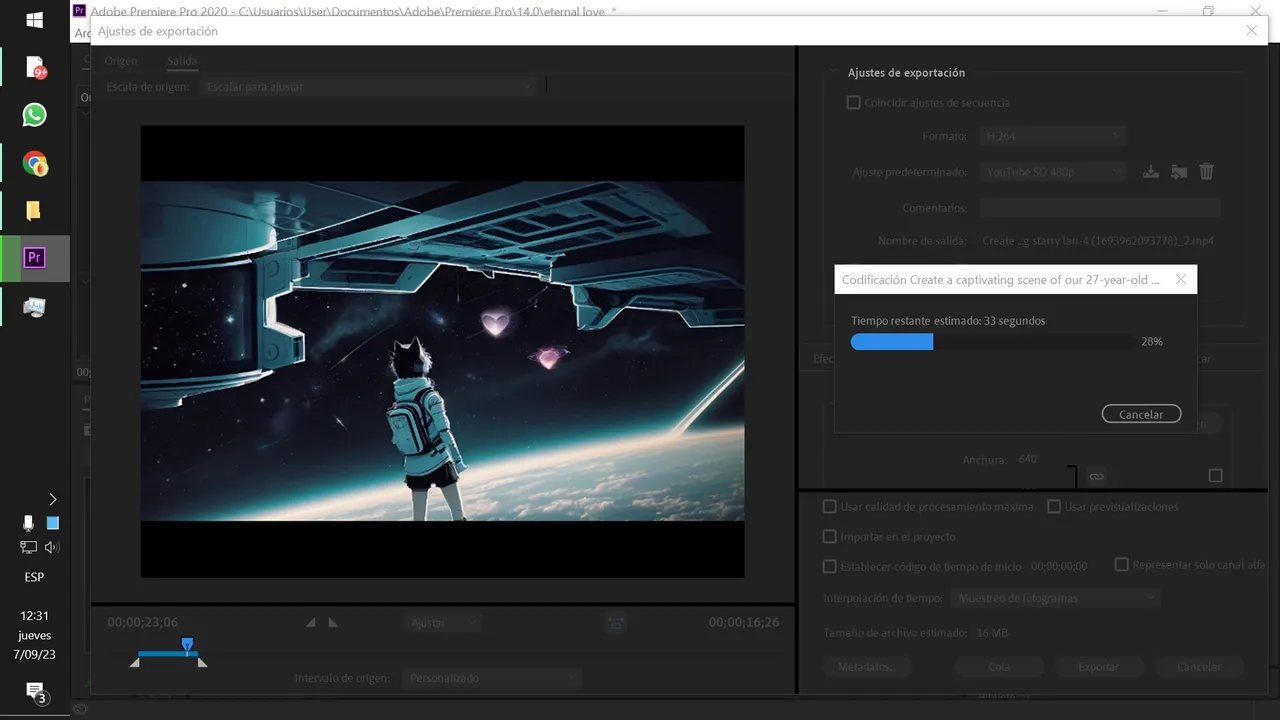
Task: Click the 00;00;16;26 duration timecode
Action: tap(744, 622)
